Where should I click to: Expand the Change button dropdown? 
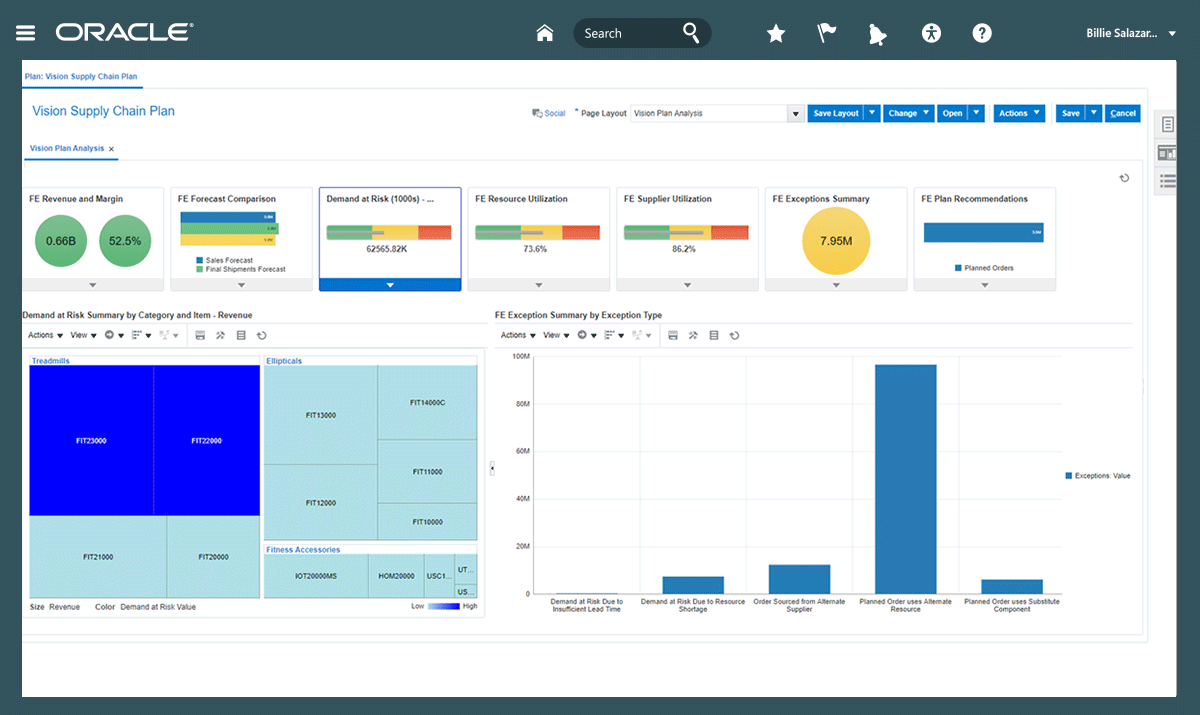[x=908, y=113]
